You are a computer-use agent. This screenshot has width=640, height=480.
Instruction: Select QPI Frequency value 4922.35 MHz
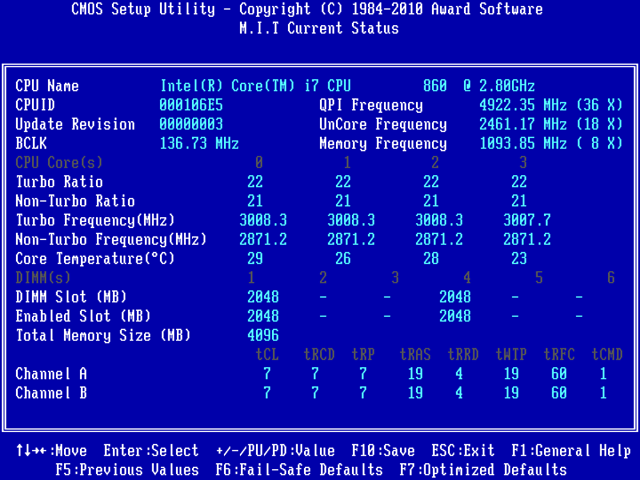[x=551, y=105]
